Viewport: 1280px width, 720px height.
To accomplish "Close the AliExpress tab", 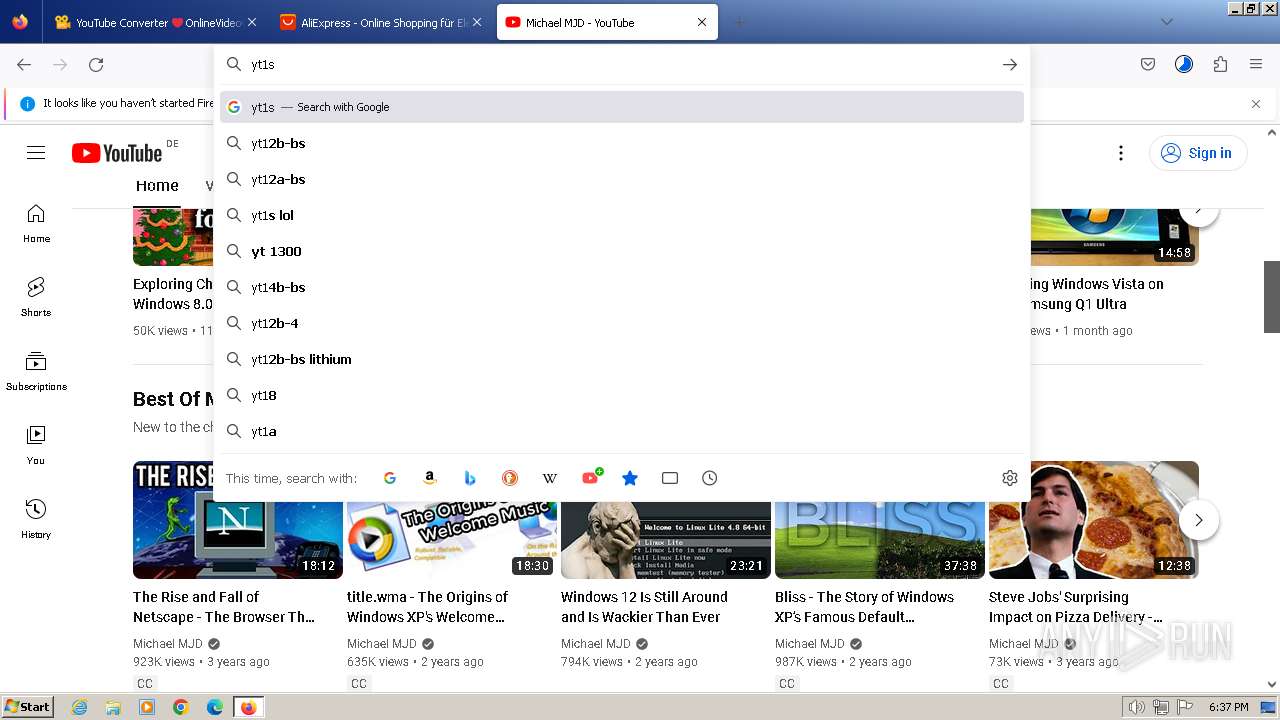I will pyautogui.click(x=476, y=22).
